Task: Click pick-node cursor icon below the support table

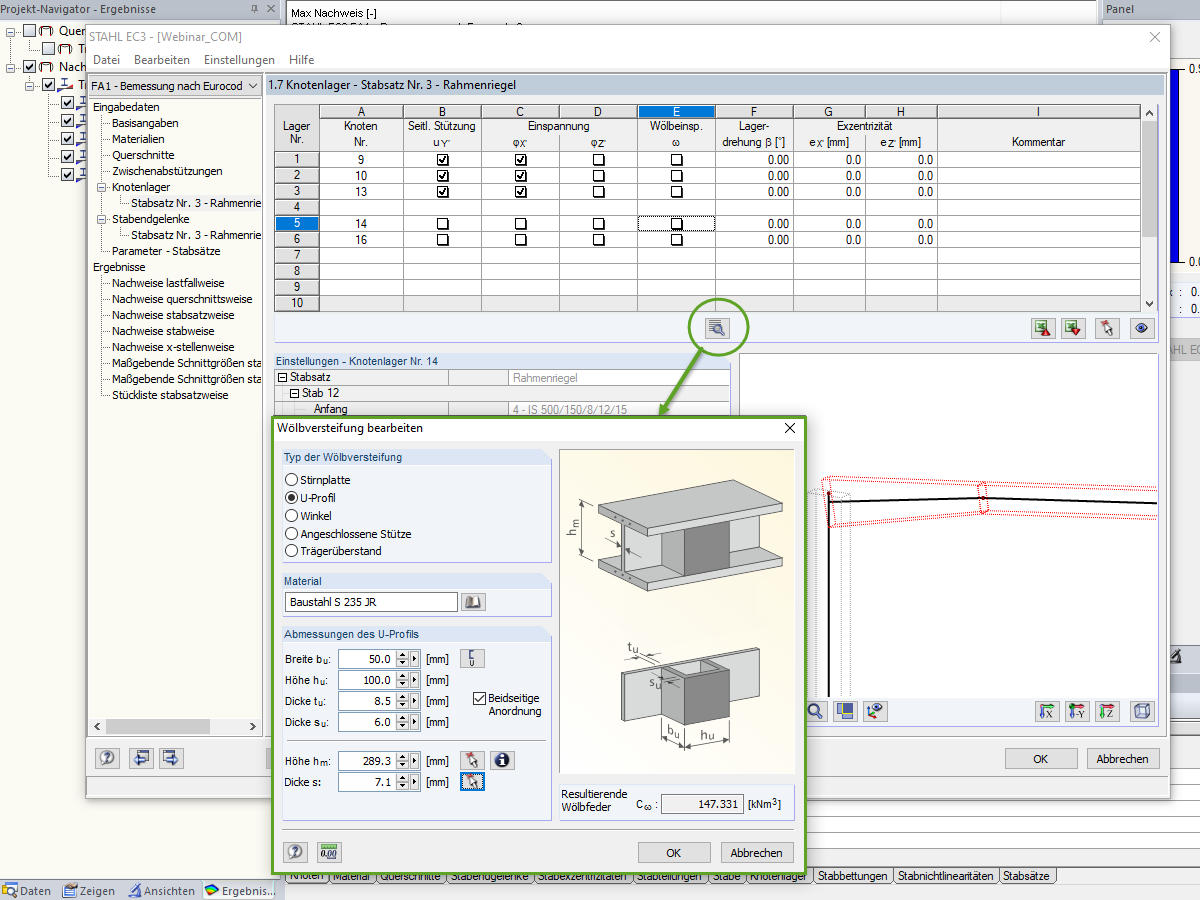Action: pyautogui.click(x=1106, y=327)
